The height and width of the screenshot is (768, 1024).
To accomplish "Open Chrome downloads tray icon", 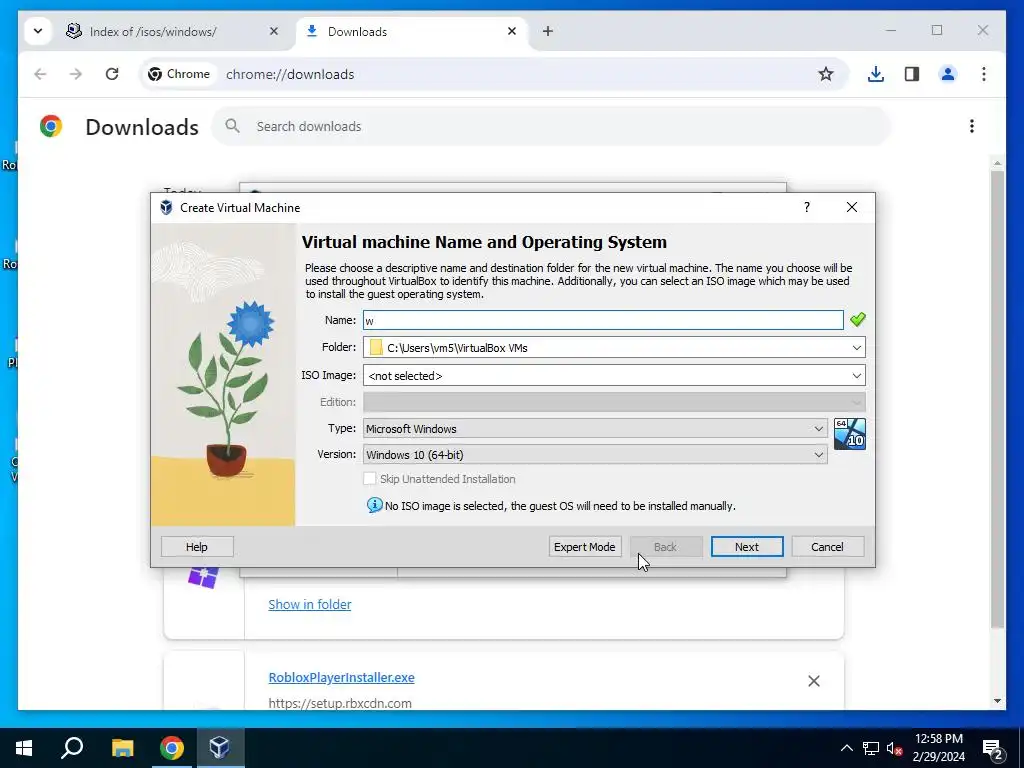I will click(876, 74).
